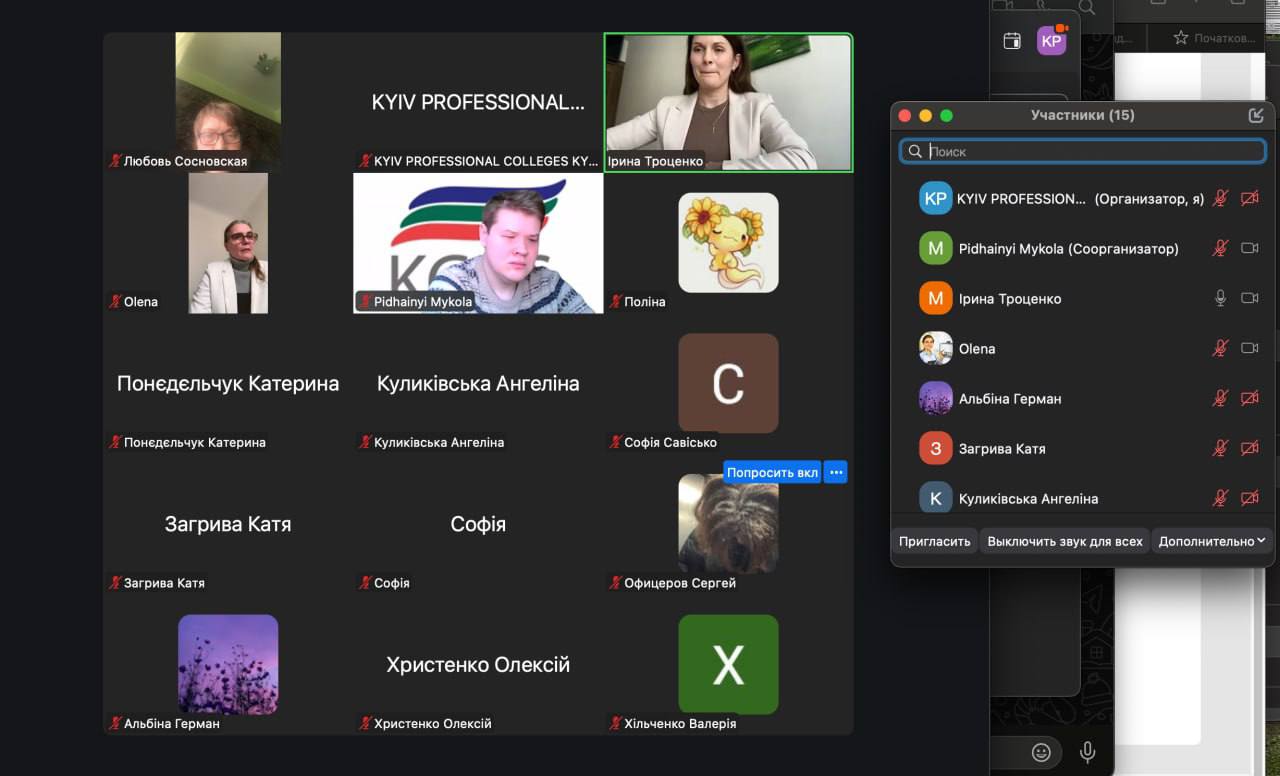Click the voice message microphone icon

[x=1088, y=752]
